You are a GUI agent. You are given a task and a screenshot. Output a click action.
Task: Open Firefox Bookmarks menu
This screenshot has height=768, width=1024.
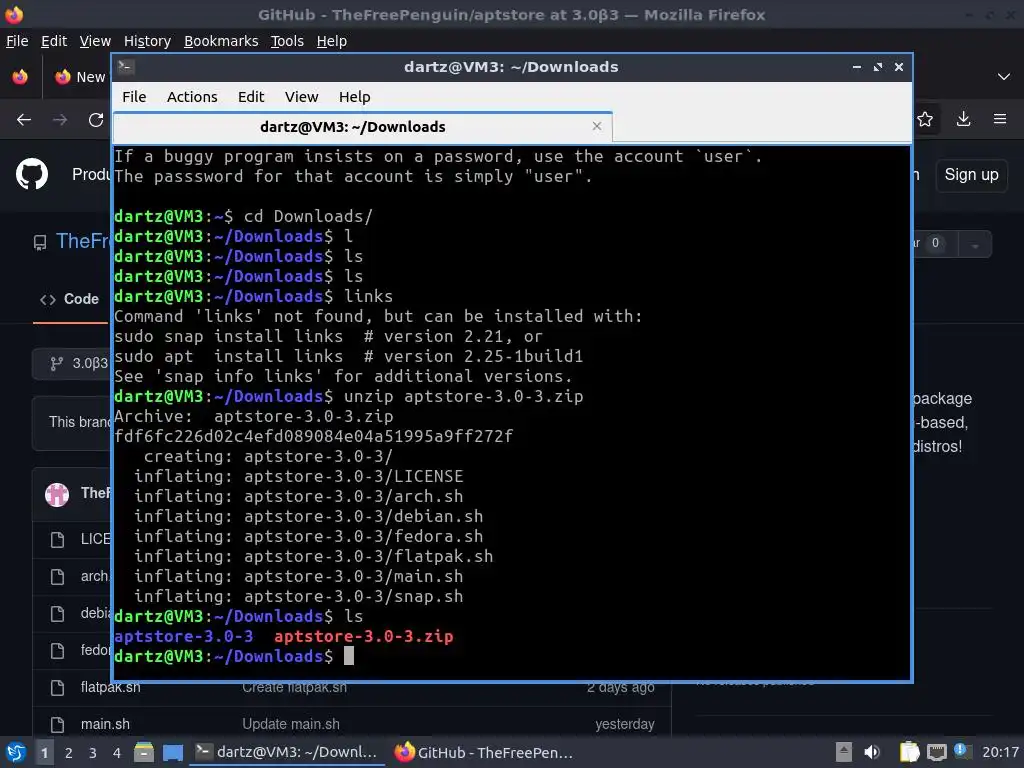pos(221,41)
